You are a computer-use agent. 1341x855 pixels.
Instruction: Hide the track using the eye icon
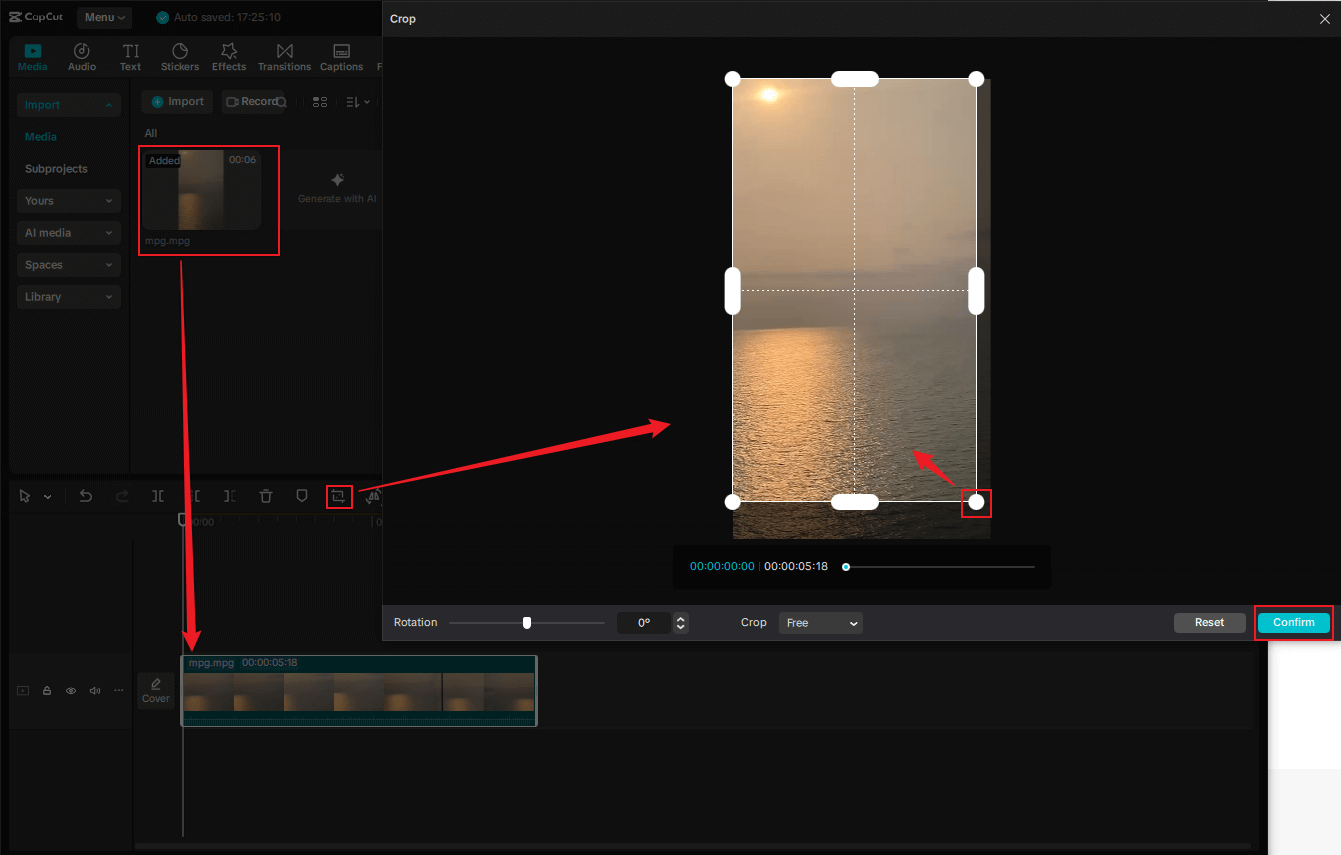(x=70, y=690)
